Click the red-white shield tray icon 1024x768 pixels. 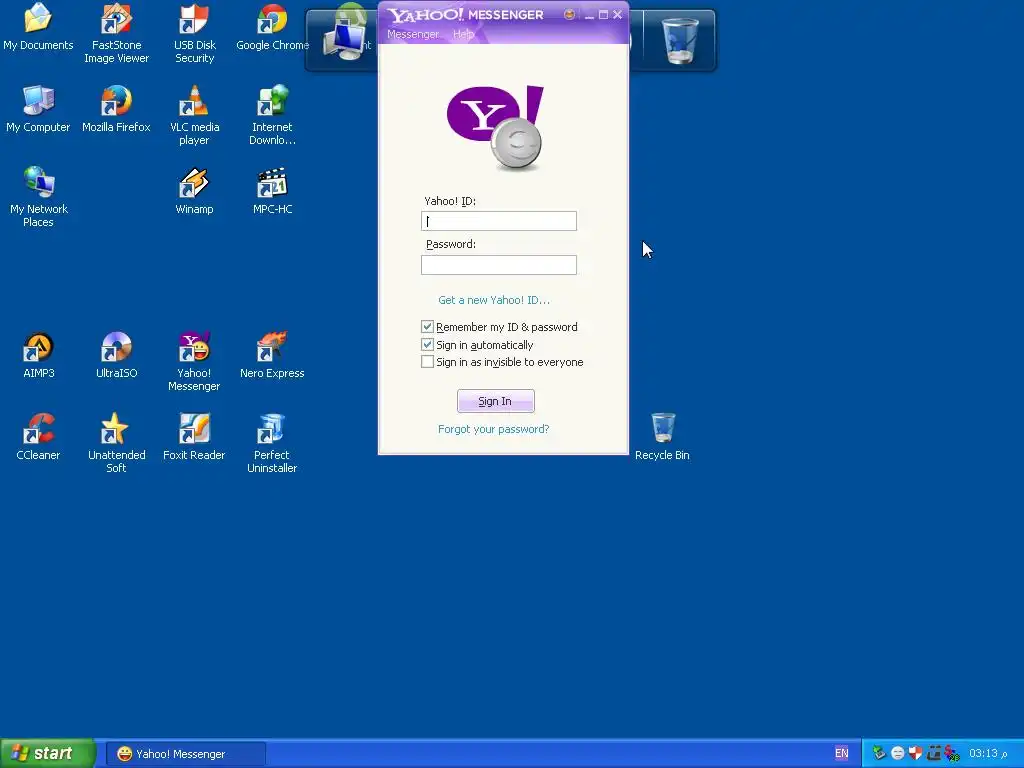pyautogui.click(x=916, y=753)
